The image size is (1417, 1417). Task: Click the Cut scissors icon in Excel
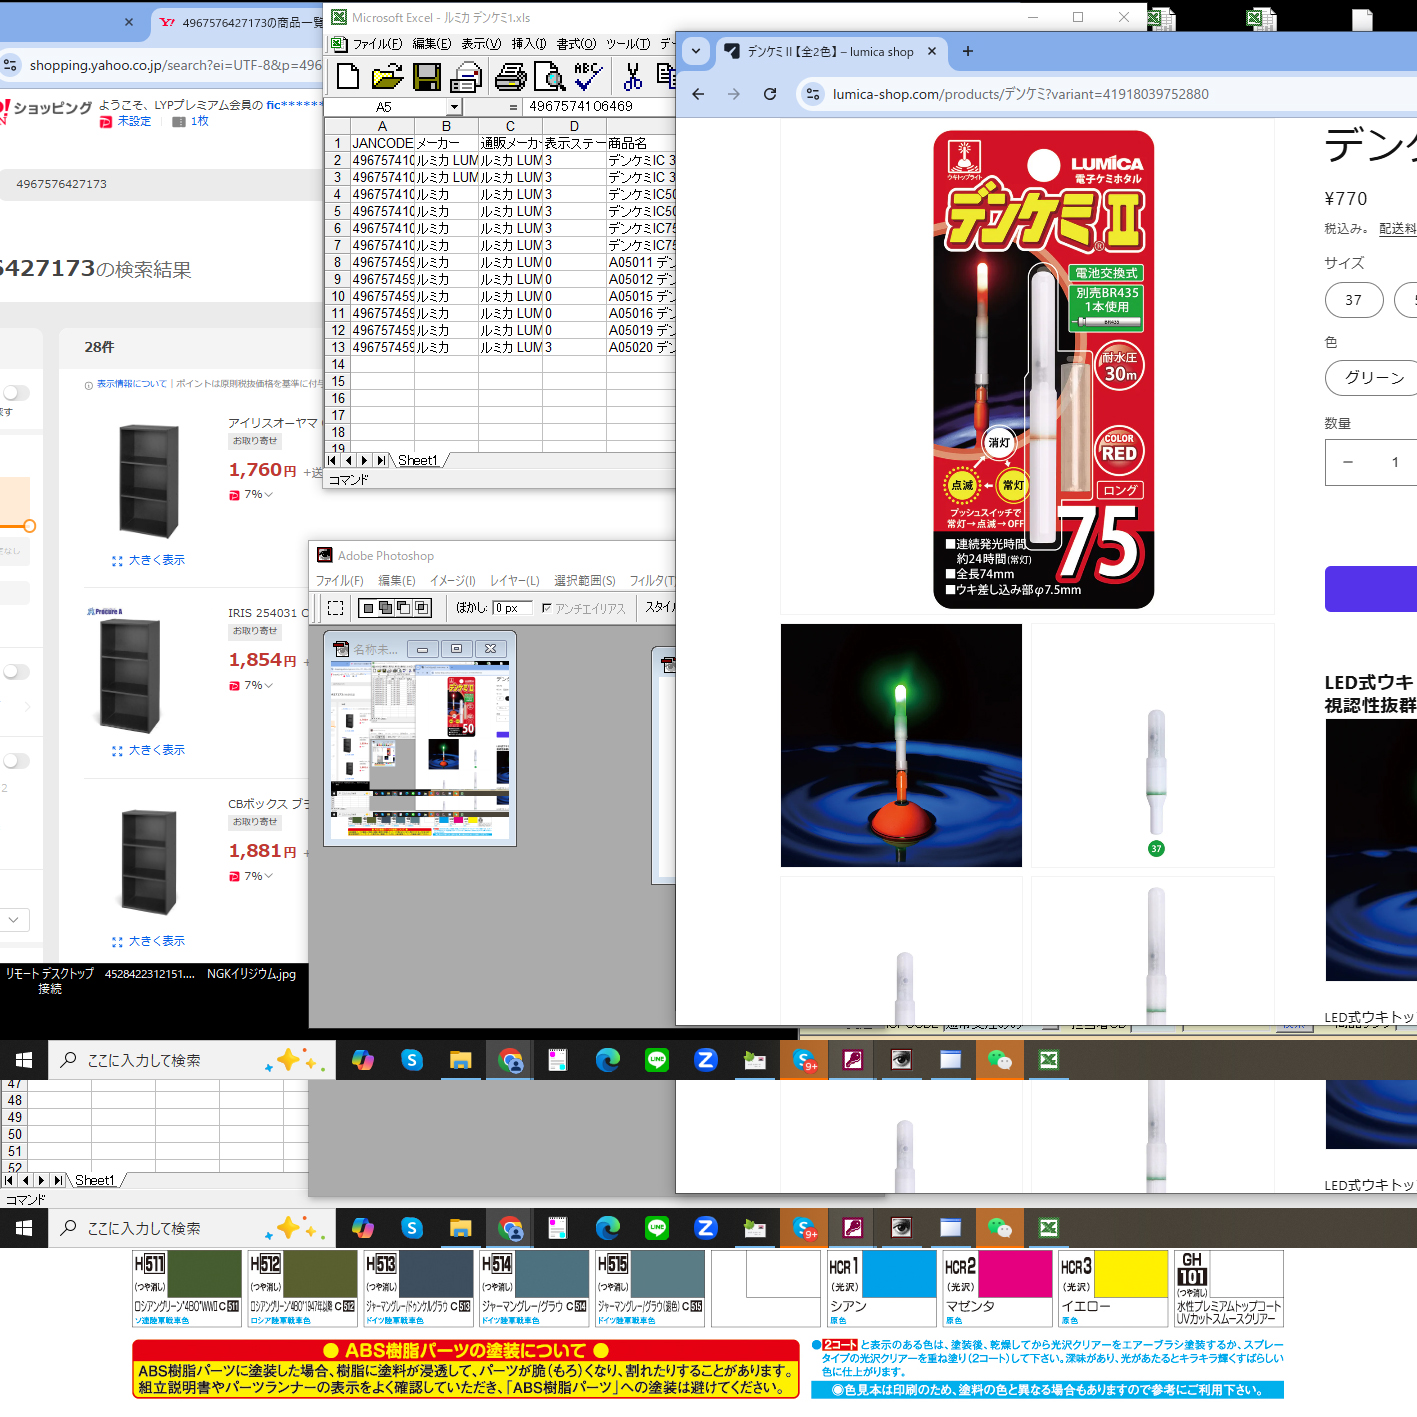pyautogui.click(x=632, y=77)
